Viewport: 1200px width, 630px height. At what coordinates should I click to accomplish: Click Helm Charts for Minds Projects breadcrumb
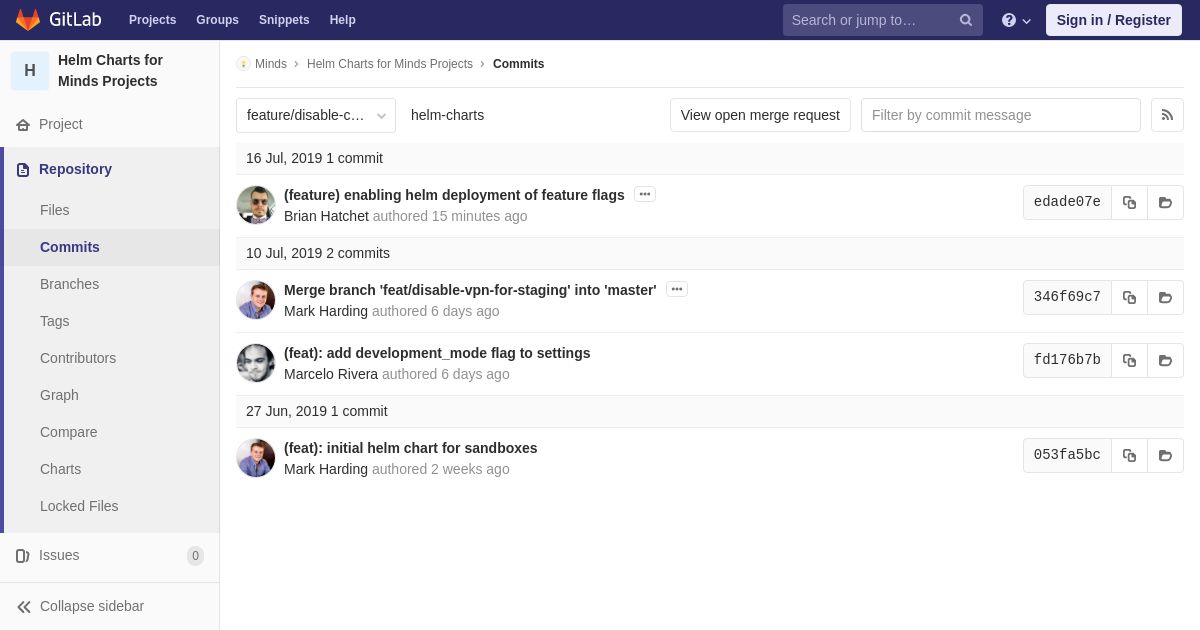[x=390, y=64]
